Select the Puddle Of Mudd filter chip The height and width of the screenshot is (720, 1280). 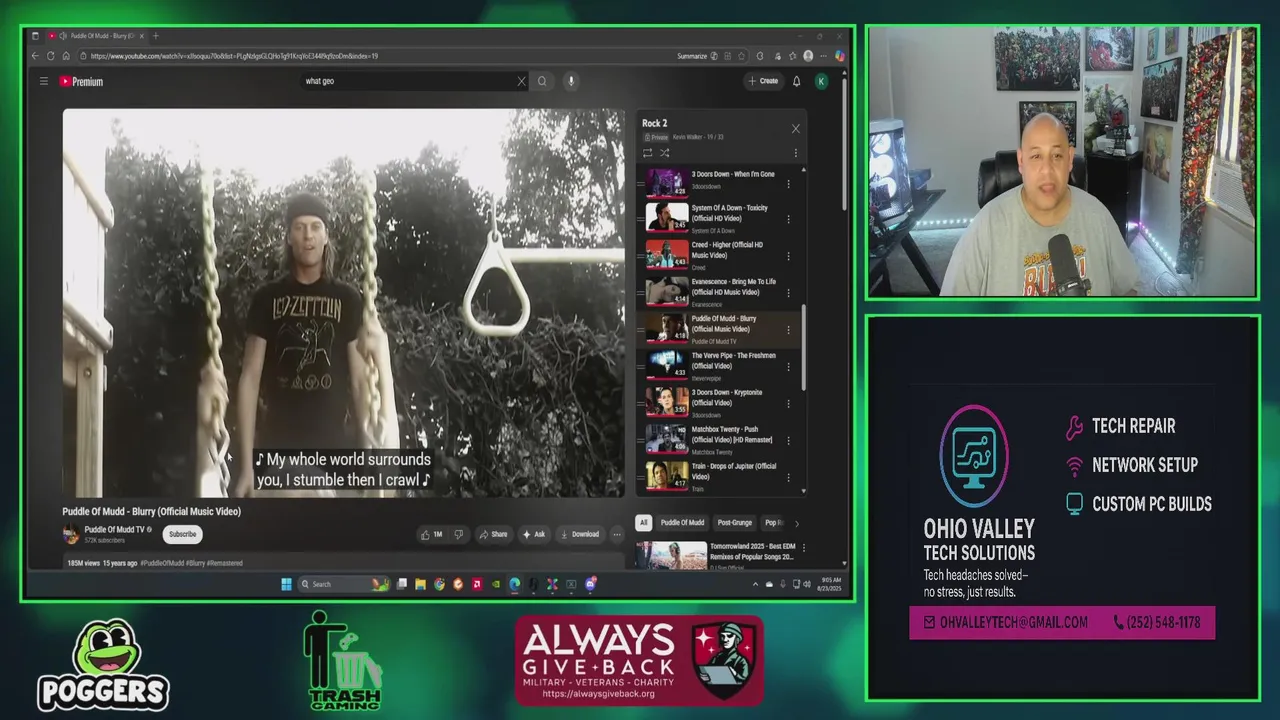682,522
